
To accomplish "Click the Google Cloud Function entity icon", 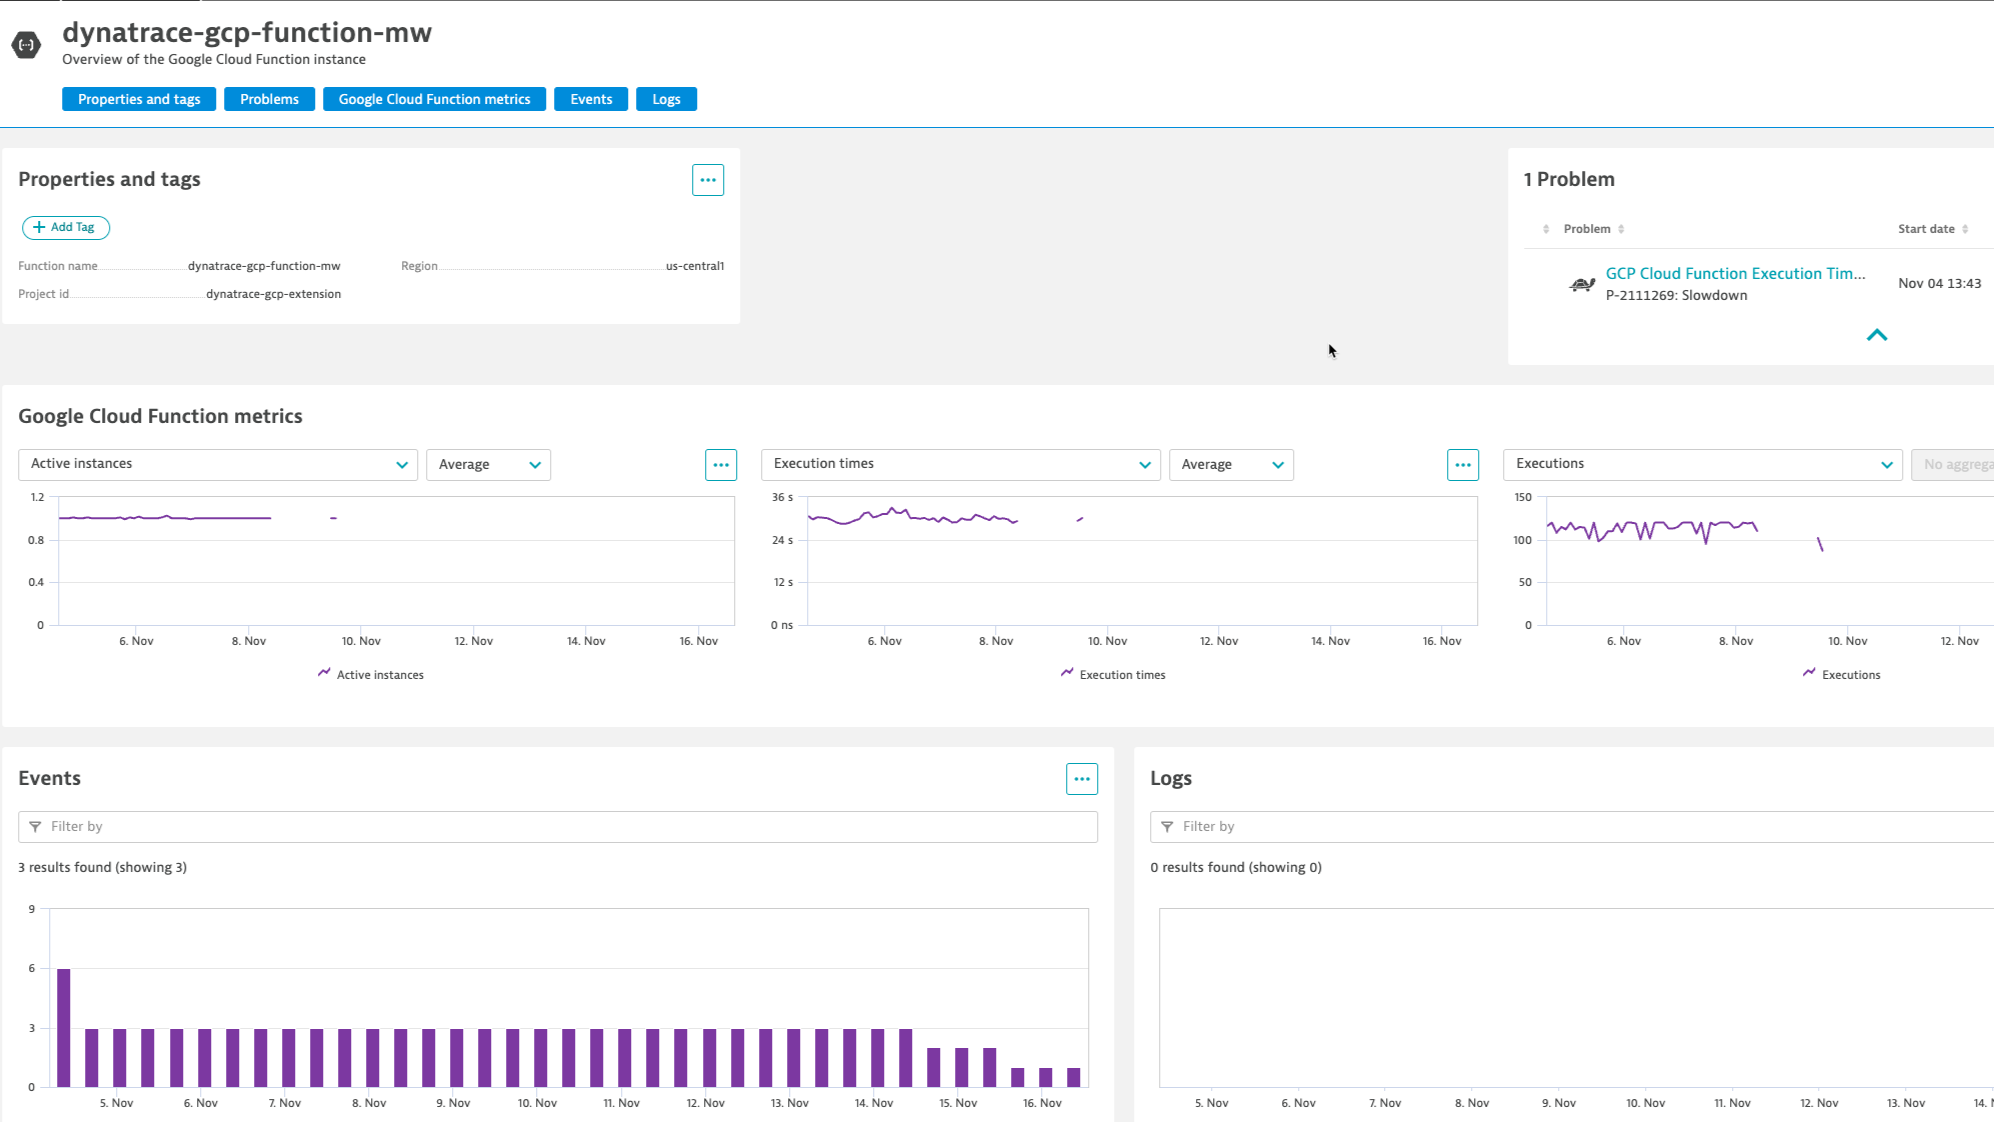I will tap(27, 45).
